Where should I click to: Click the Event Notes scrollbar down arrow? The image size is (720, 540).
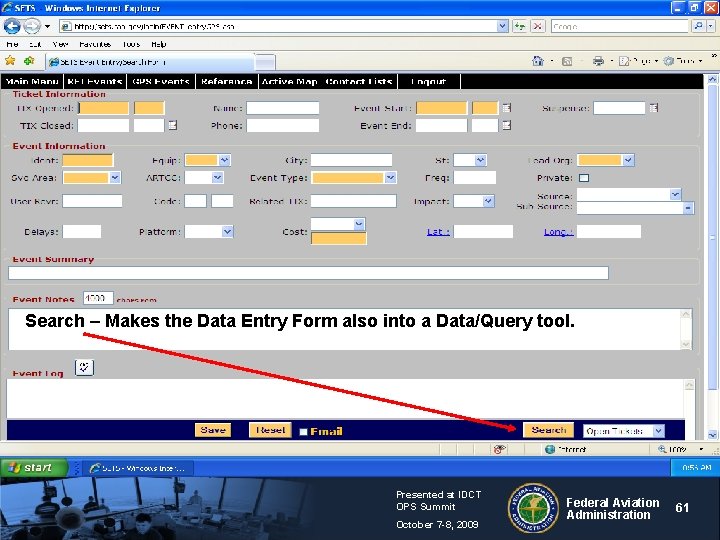(686, 344)
